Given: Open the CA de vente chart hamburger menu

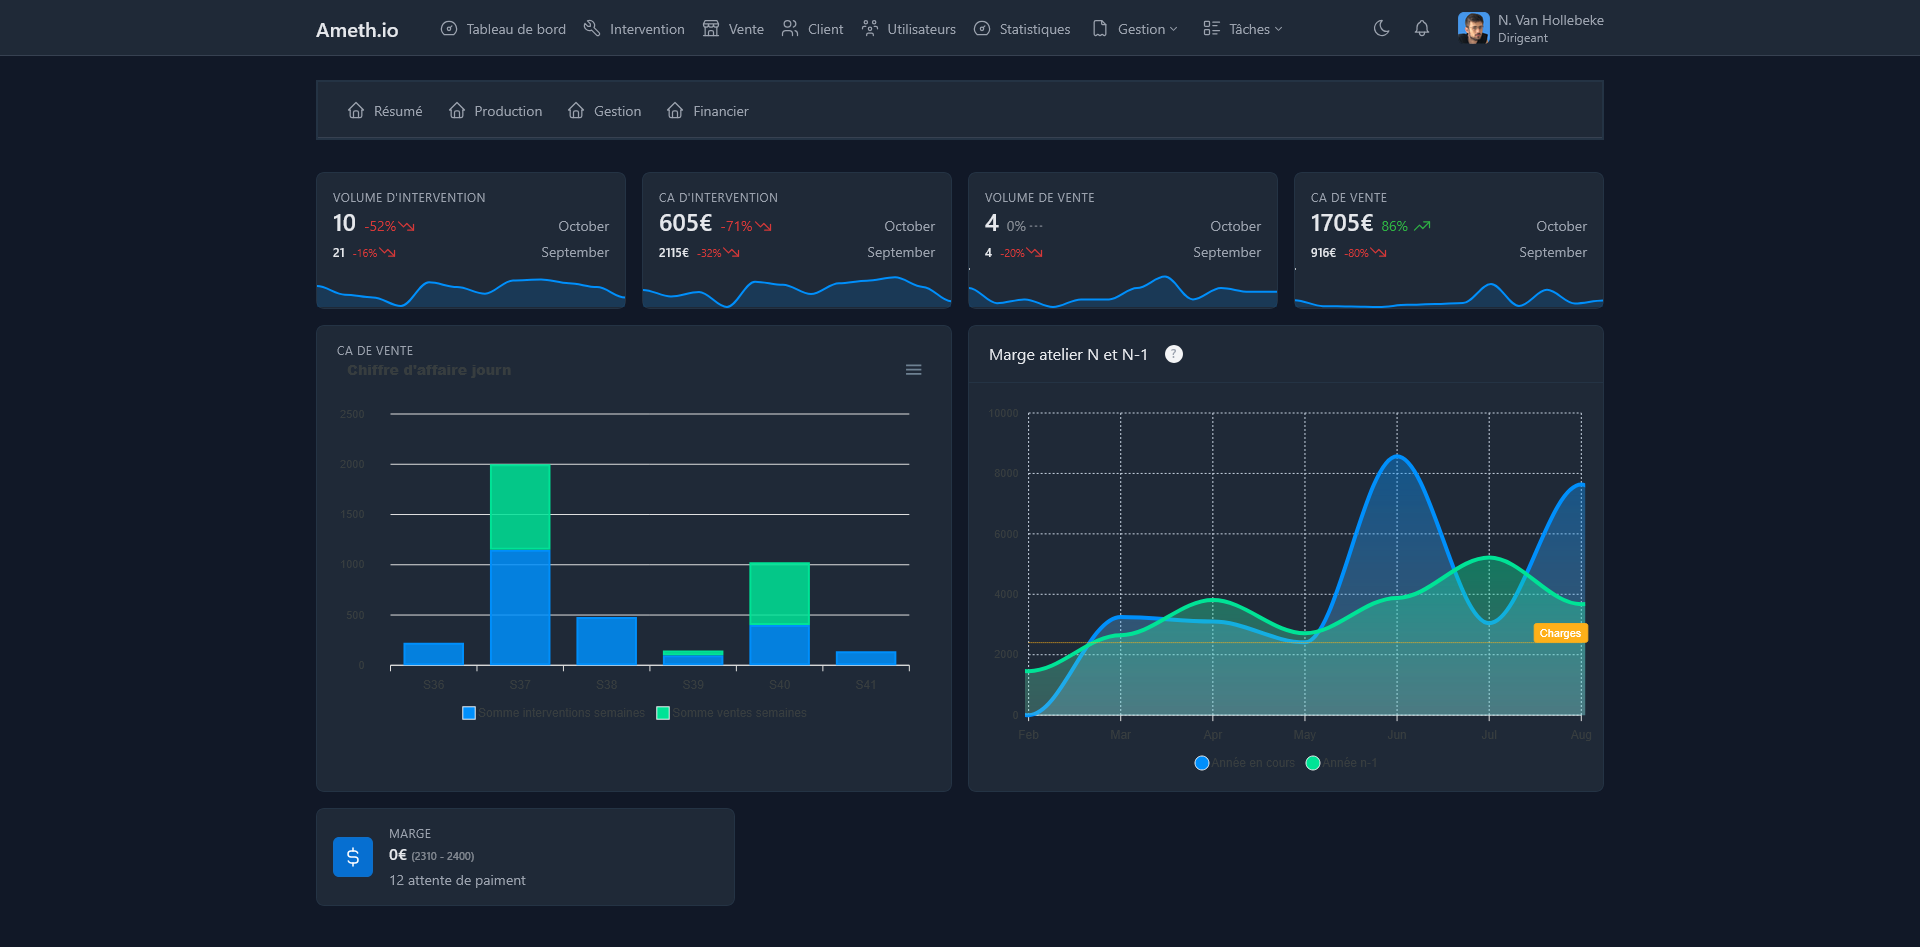Looking at the screenshot, I should [x=913, y=370].
